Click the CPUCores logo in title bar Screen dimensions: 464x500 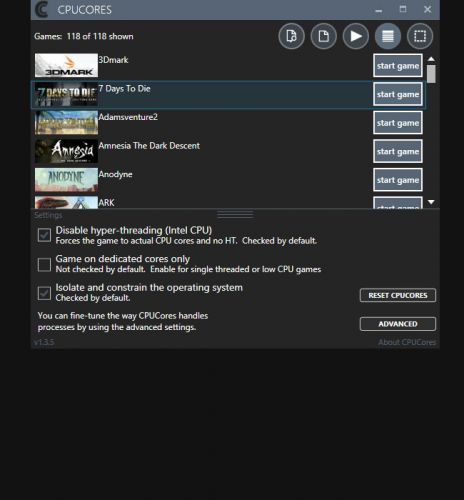[42, 10]
